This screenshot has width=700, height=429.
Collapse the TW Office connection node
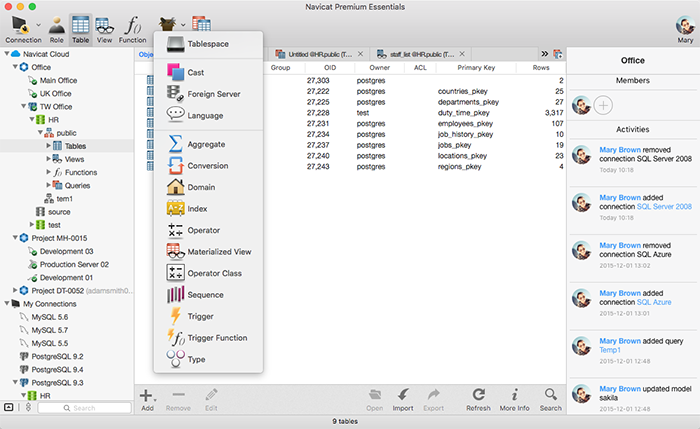(x=23, y=106)
